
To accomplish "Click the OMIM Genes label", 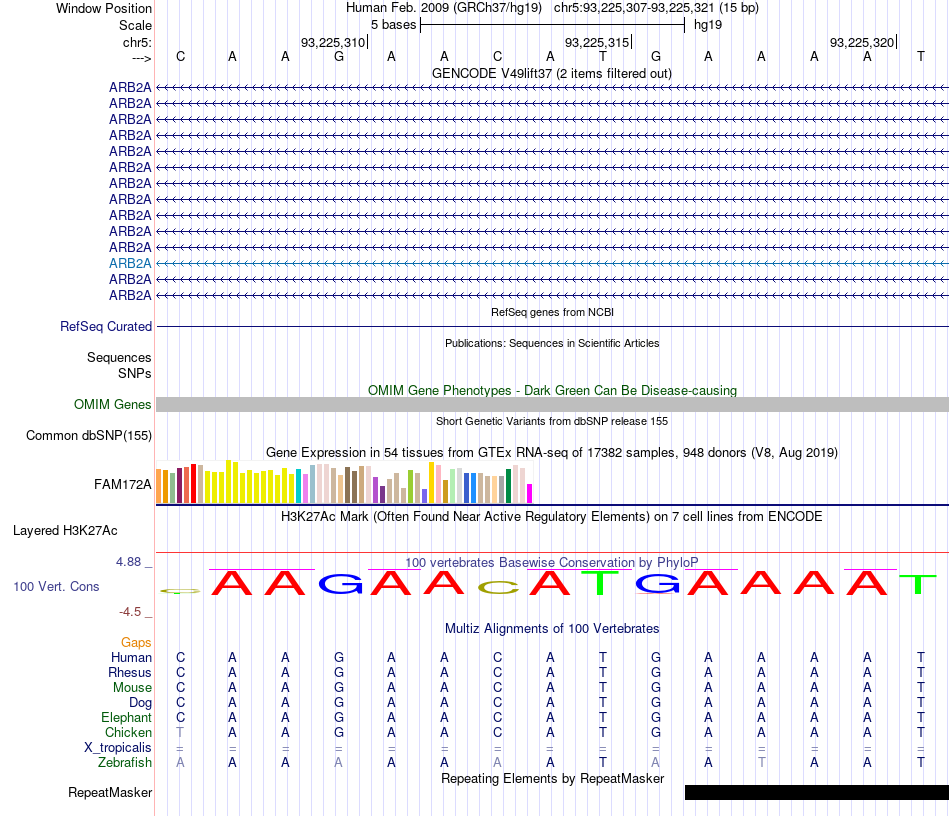I will pyautogui.click(x=113, y=404).
